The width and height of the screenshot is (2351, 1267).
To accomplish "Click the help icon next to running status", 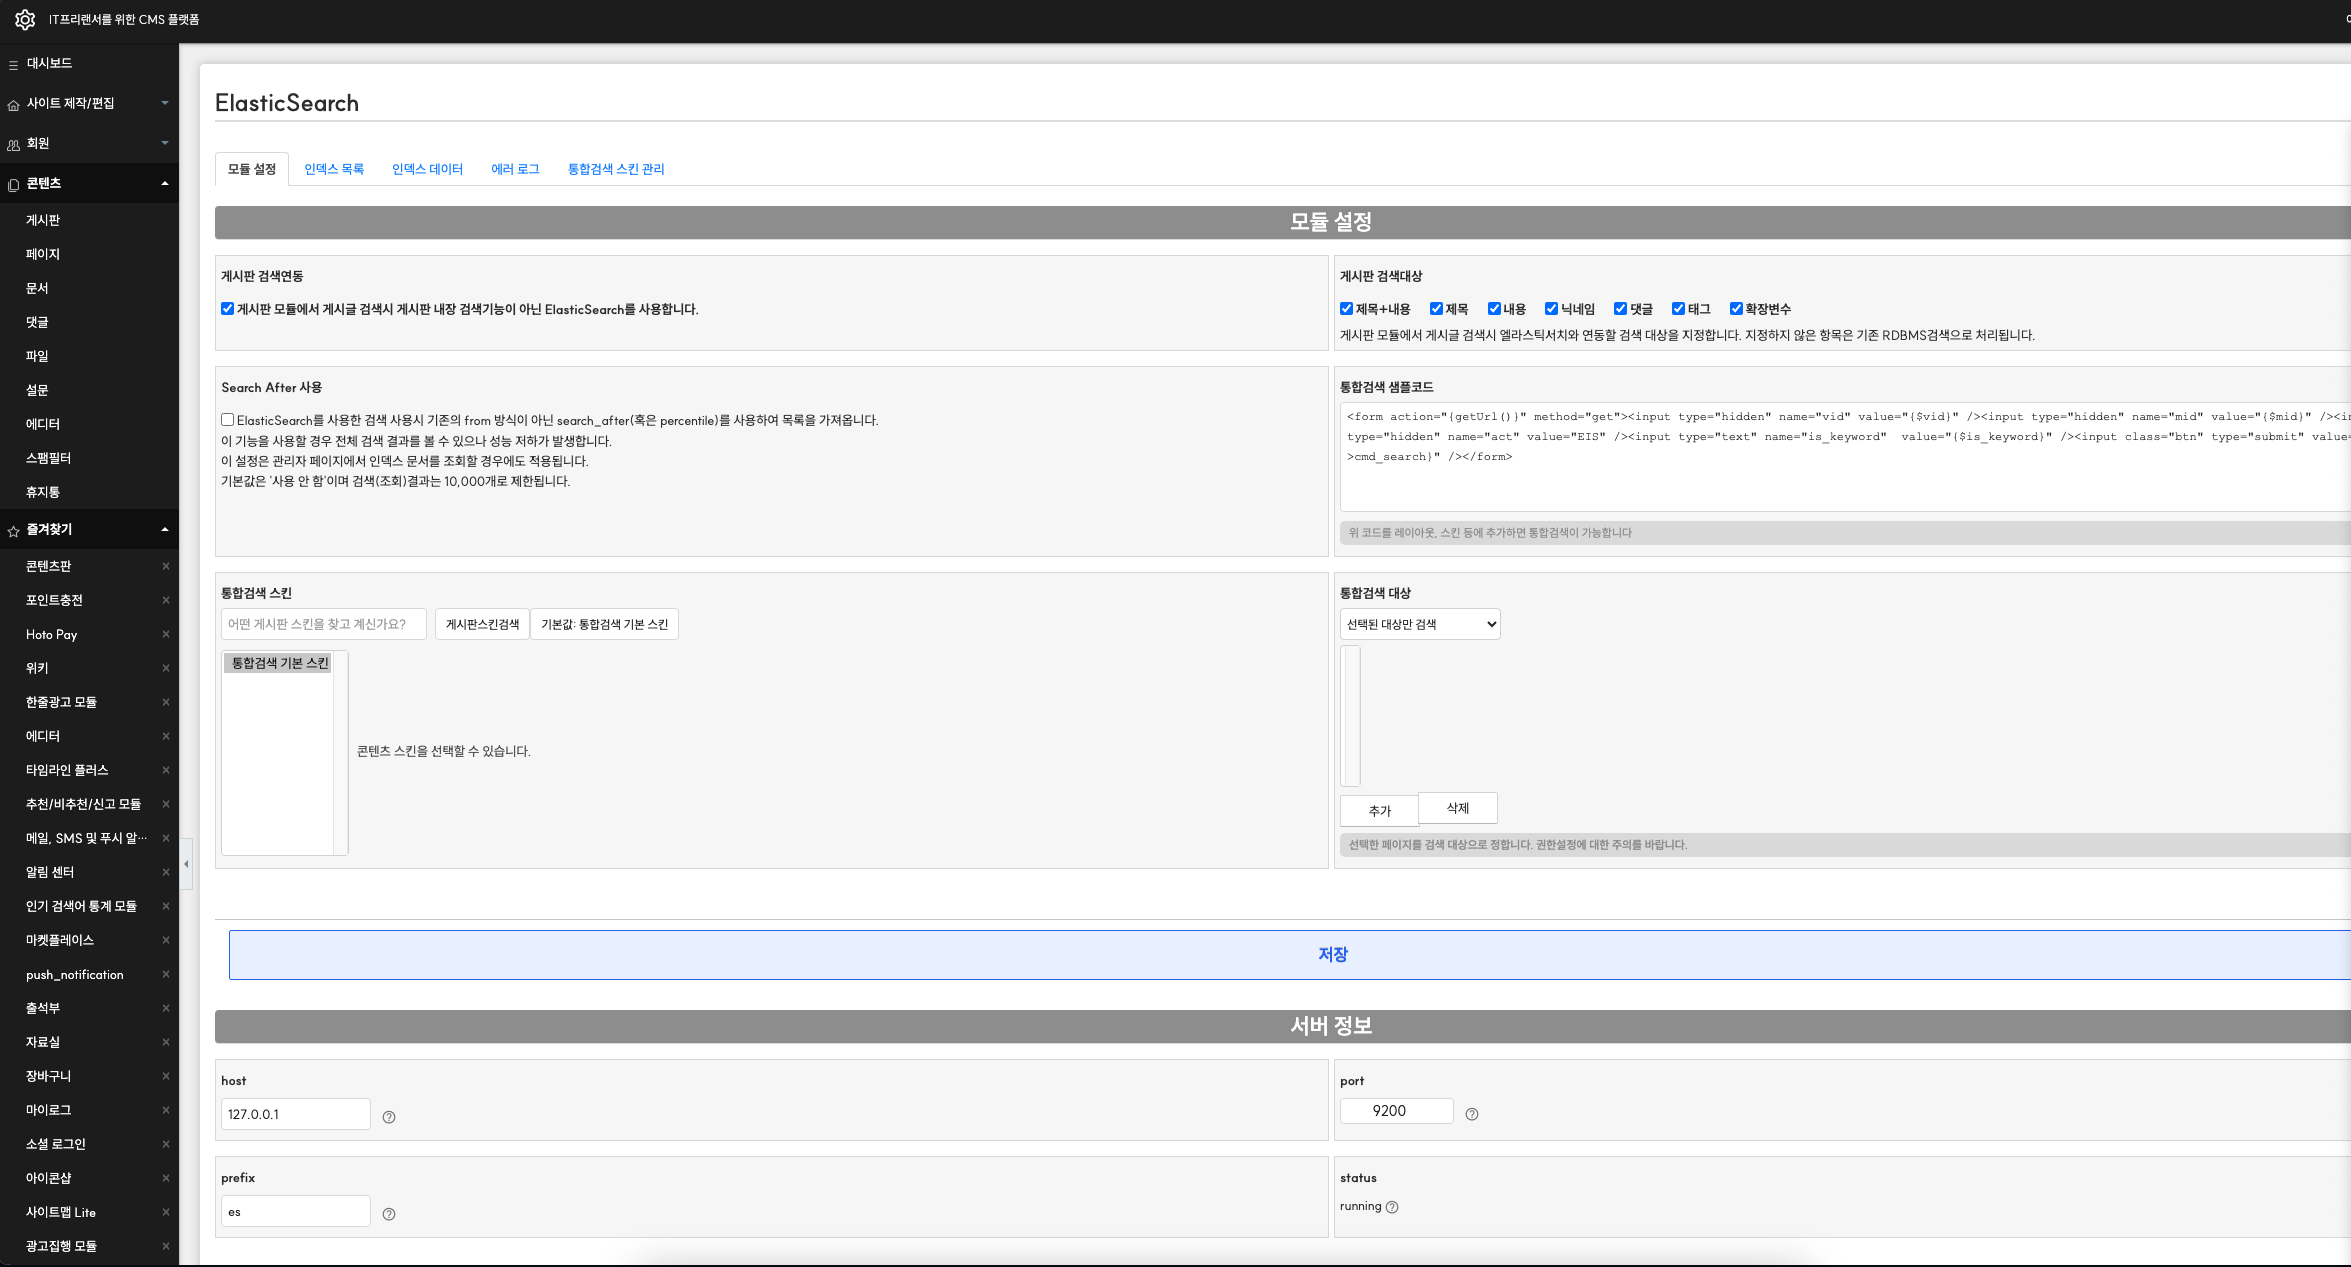I will (x=1392, y=1207).
